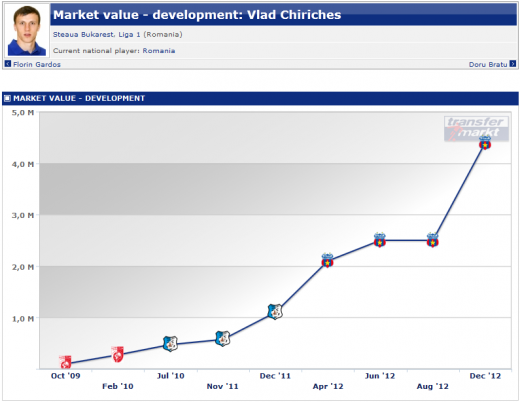Click the previous player arrow beside Florin Gardos
The image size is (520, 402).
(8, 64)
